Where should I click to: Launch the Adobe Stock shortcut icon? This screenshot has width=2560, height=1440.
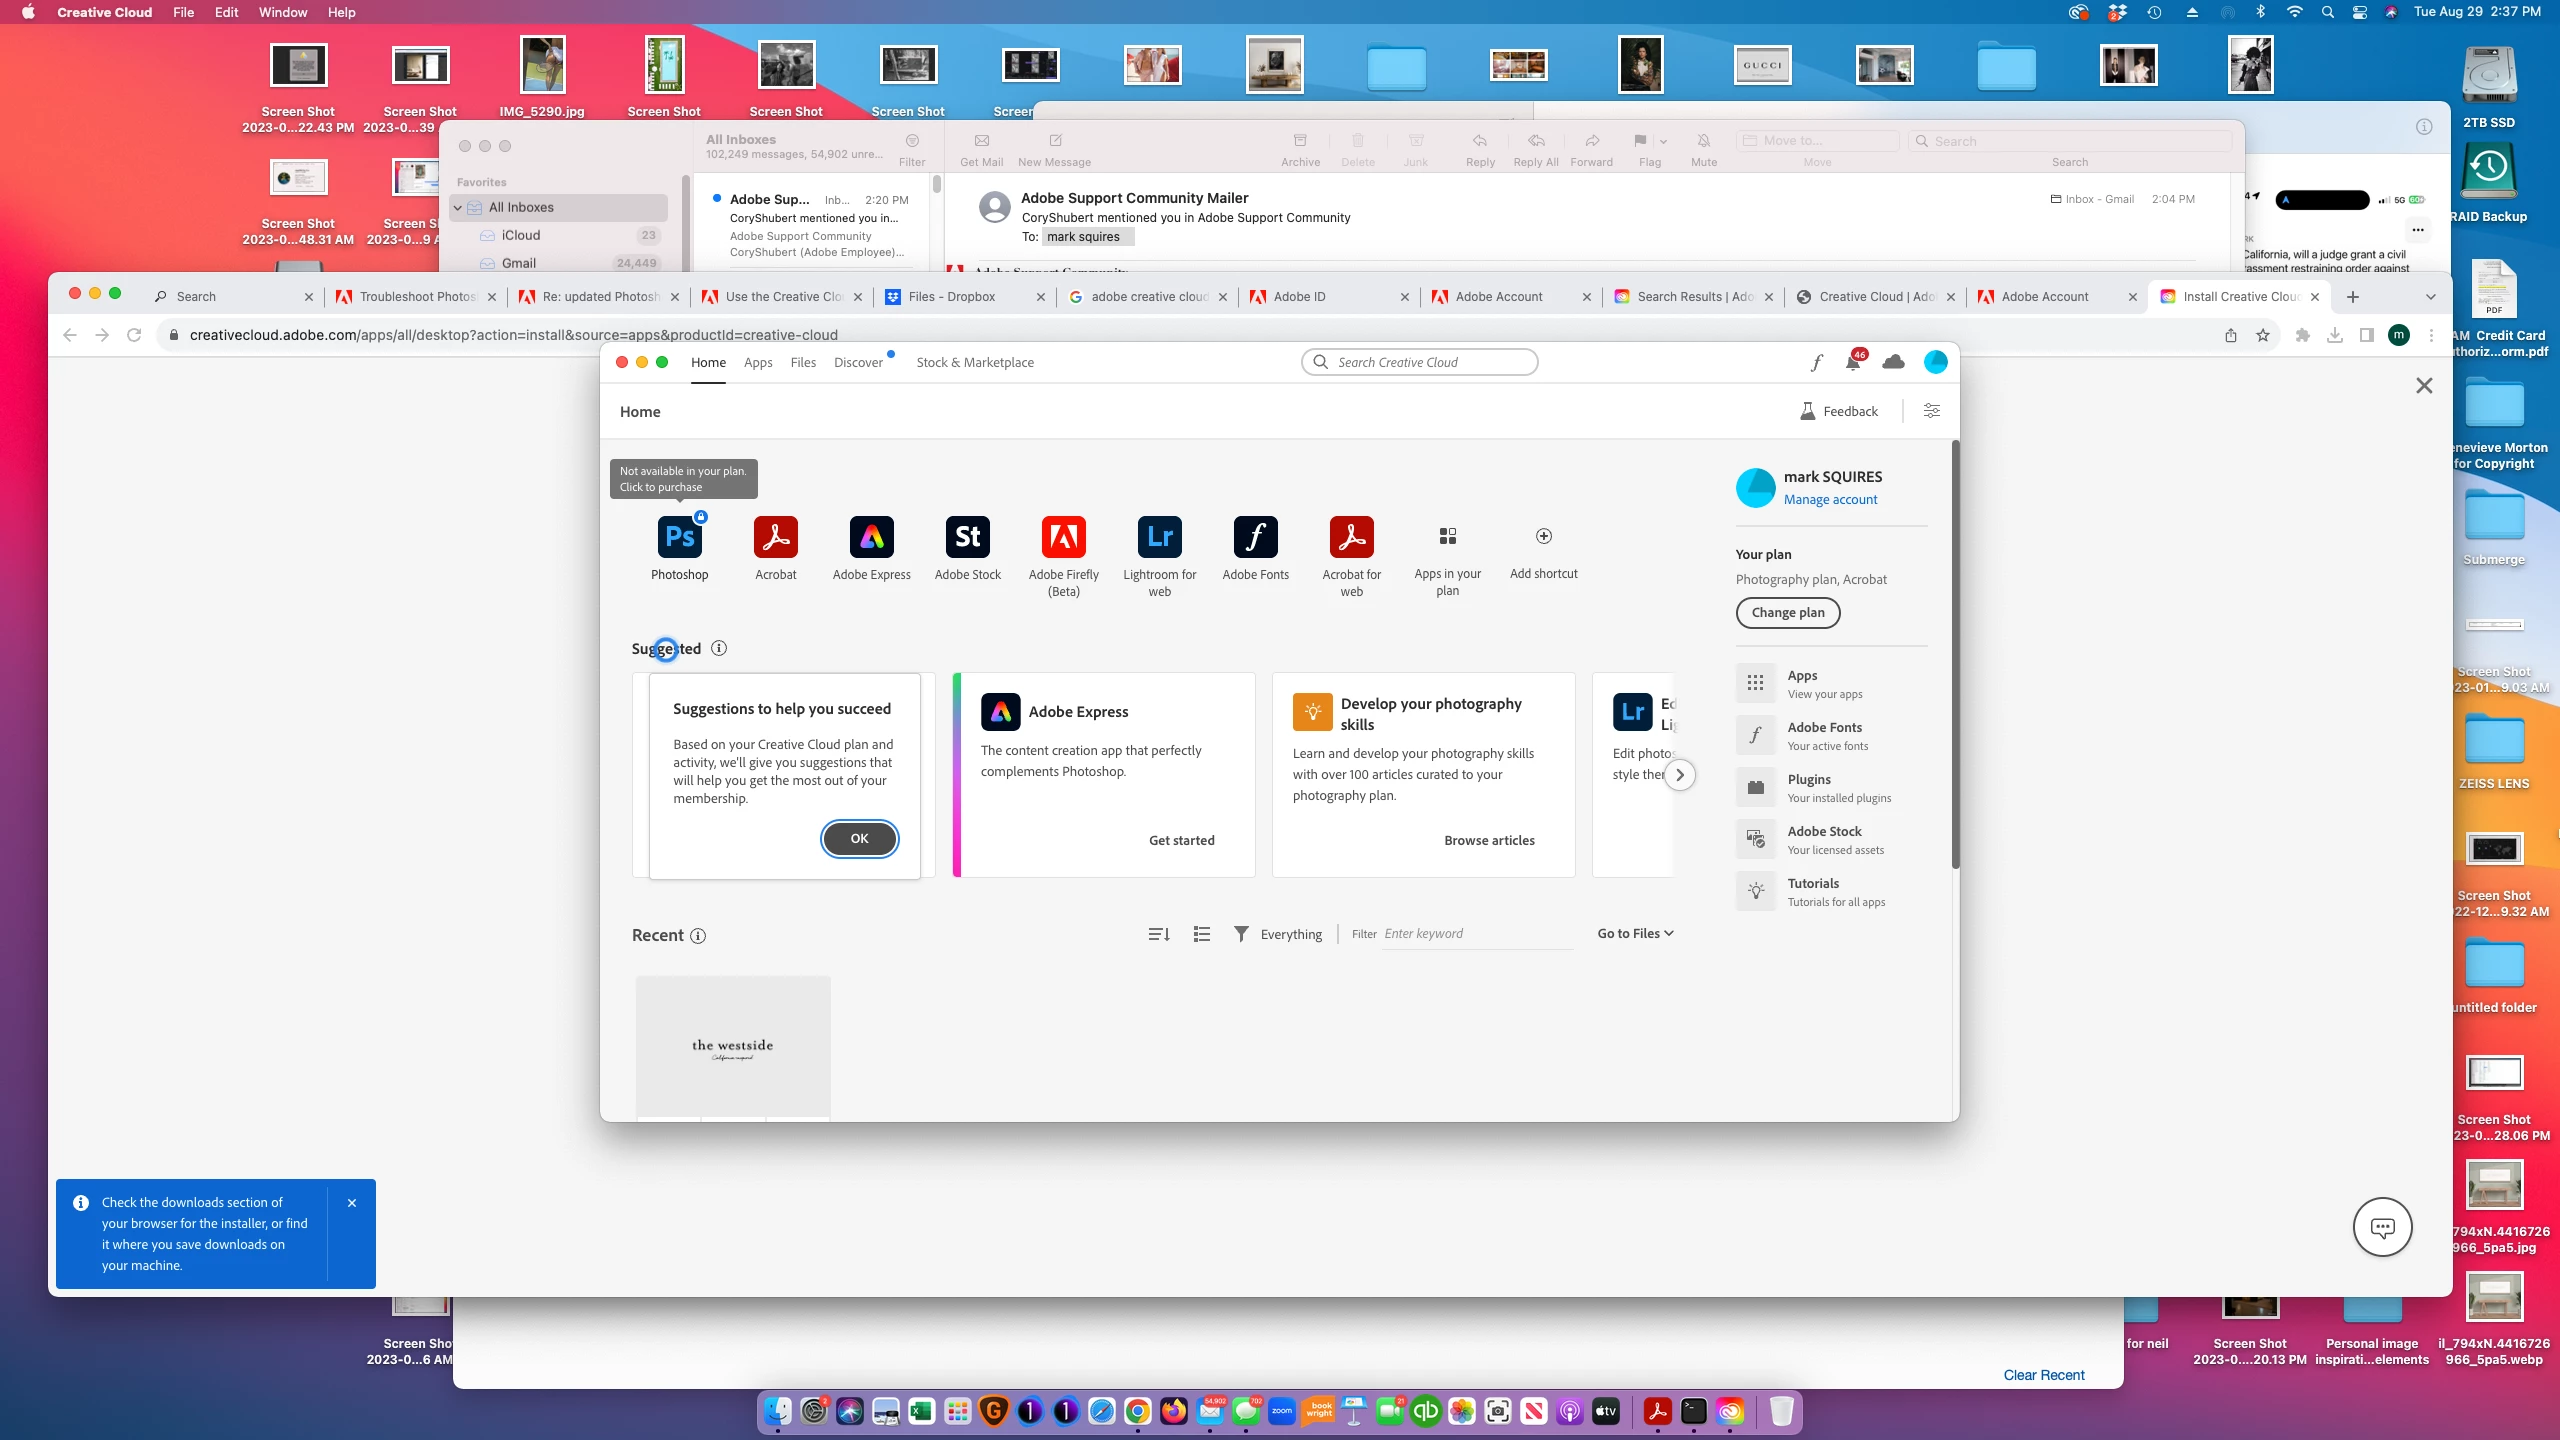pos(967,537)
